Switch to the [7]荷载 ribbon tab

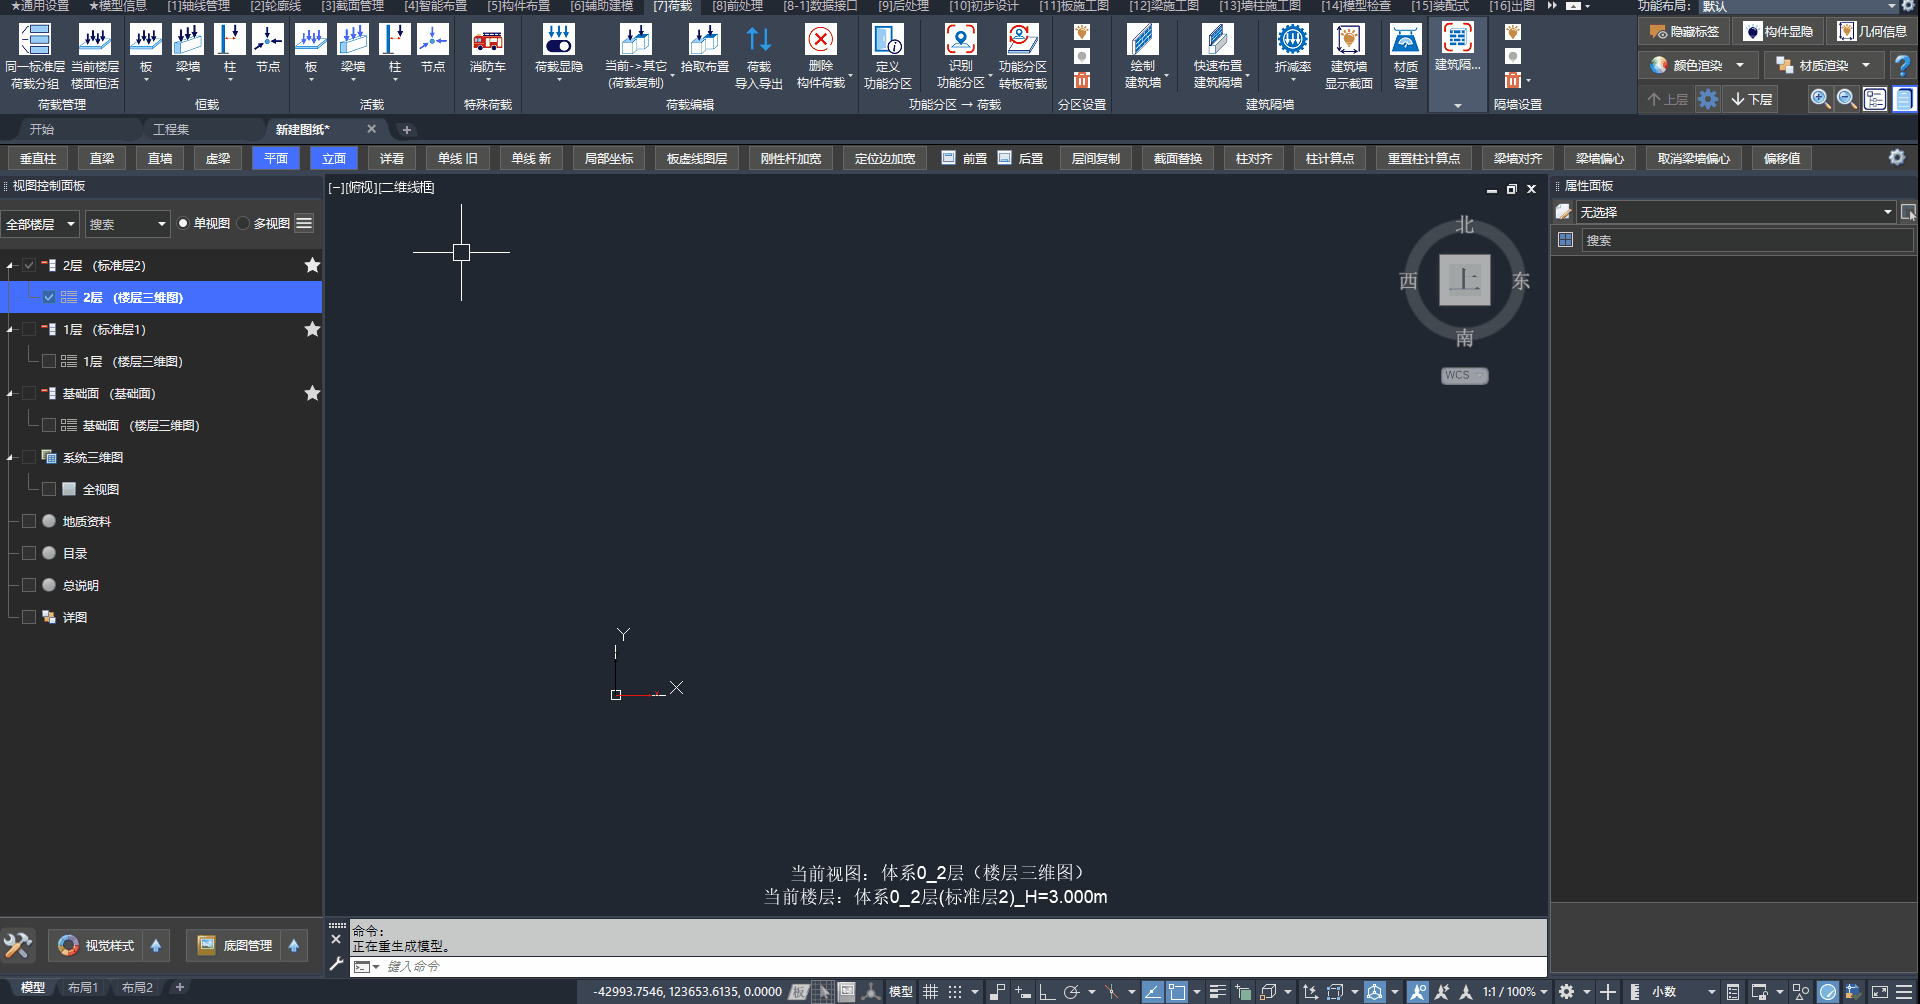[672, 6]
